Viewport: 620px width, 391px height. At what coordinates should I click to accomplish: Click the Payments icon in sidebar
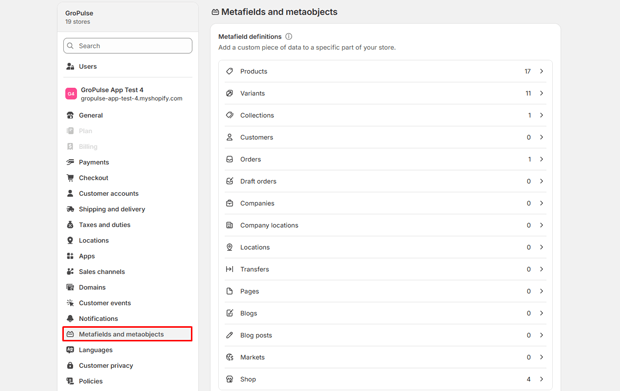tap(70, 162)
